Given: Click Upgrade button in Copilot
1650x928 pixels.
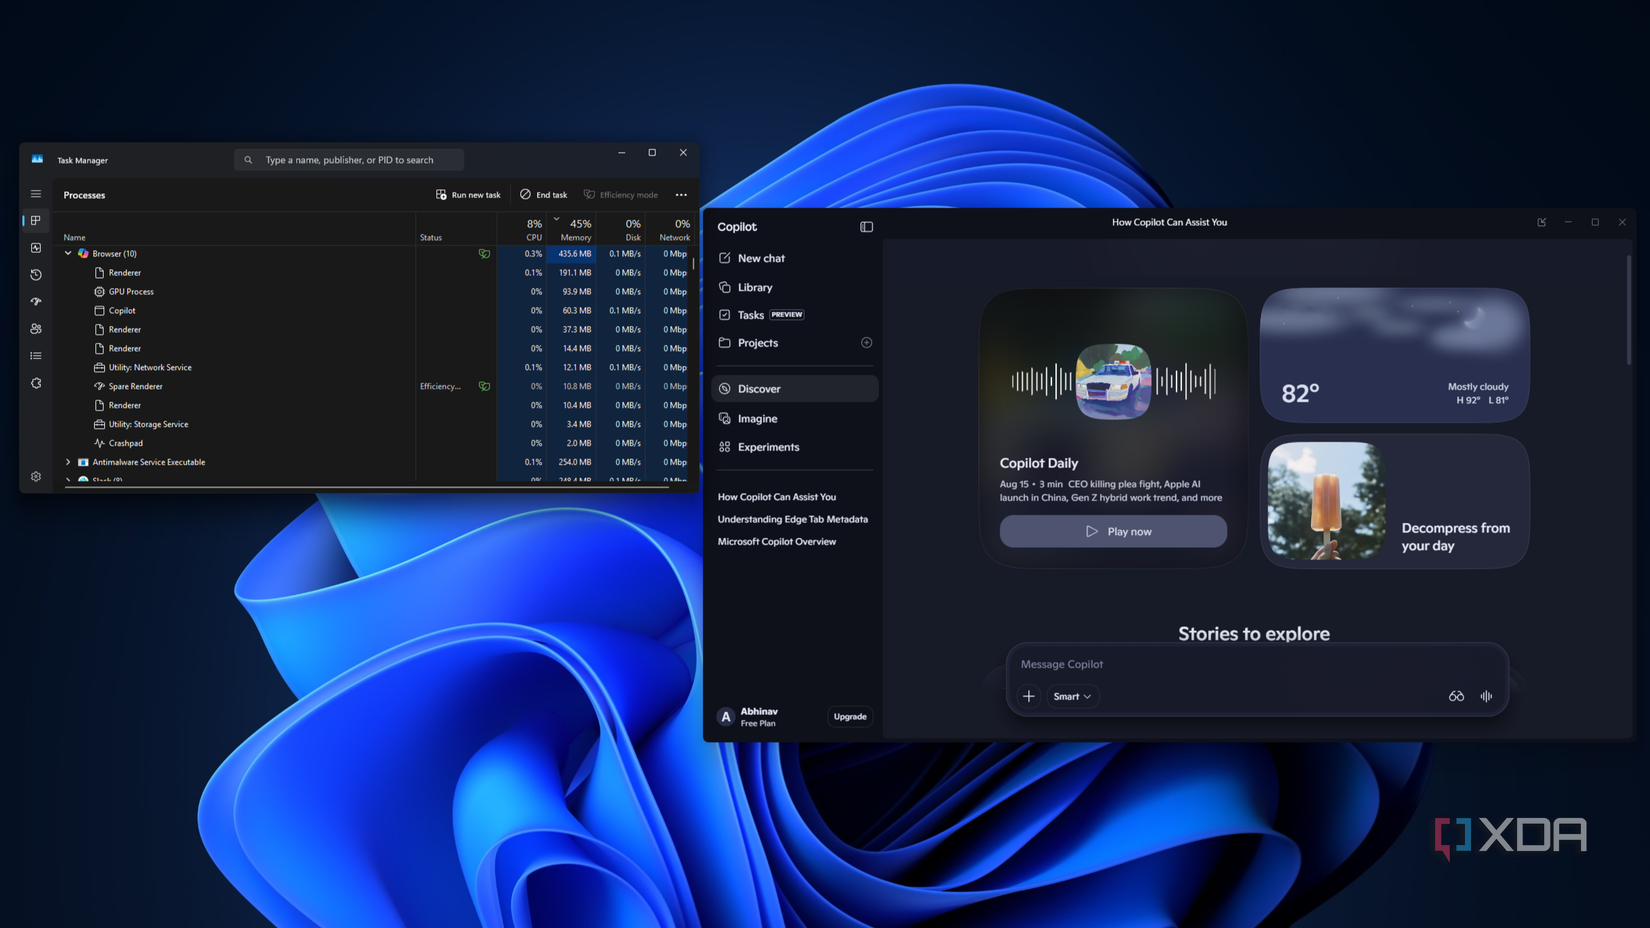Looking at the screenshot, I should [x=850, y=717].
